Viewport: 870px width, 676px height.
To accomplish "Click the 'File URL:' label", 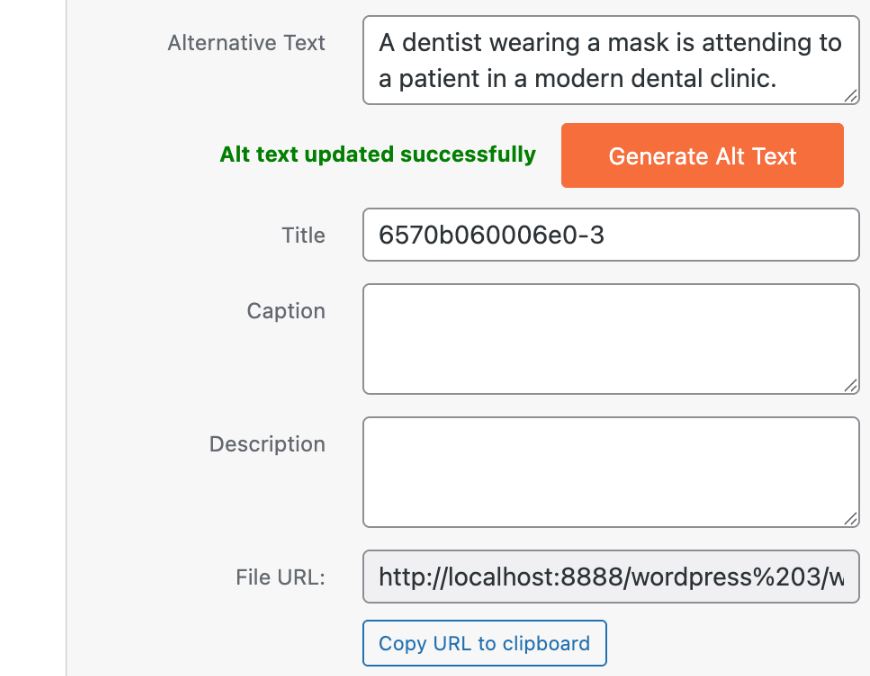I will 280,577.
